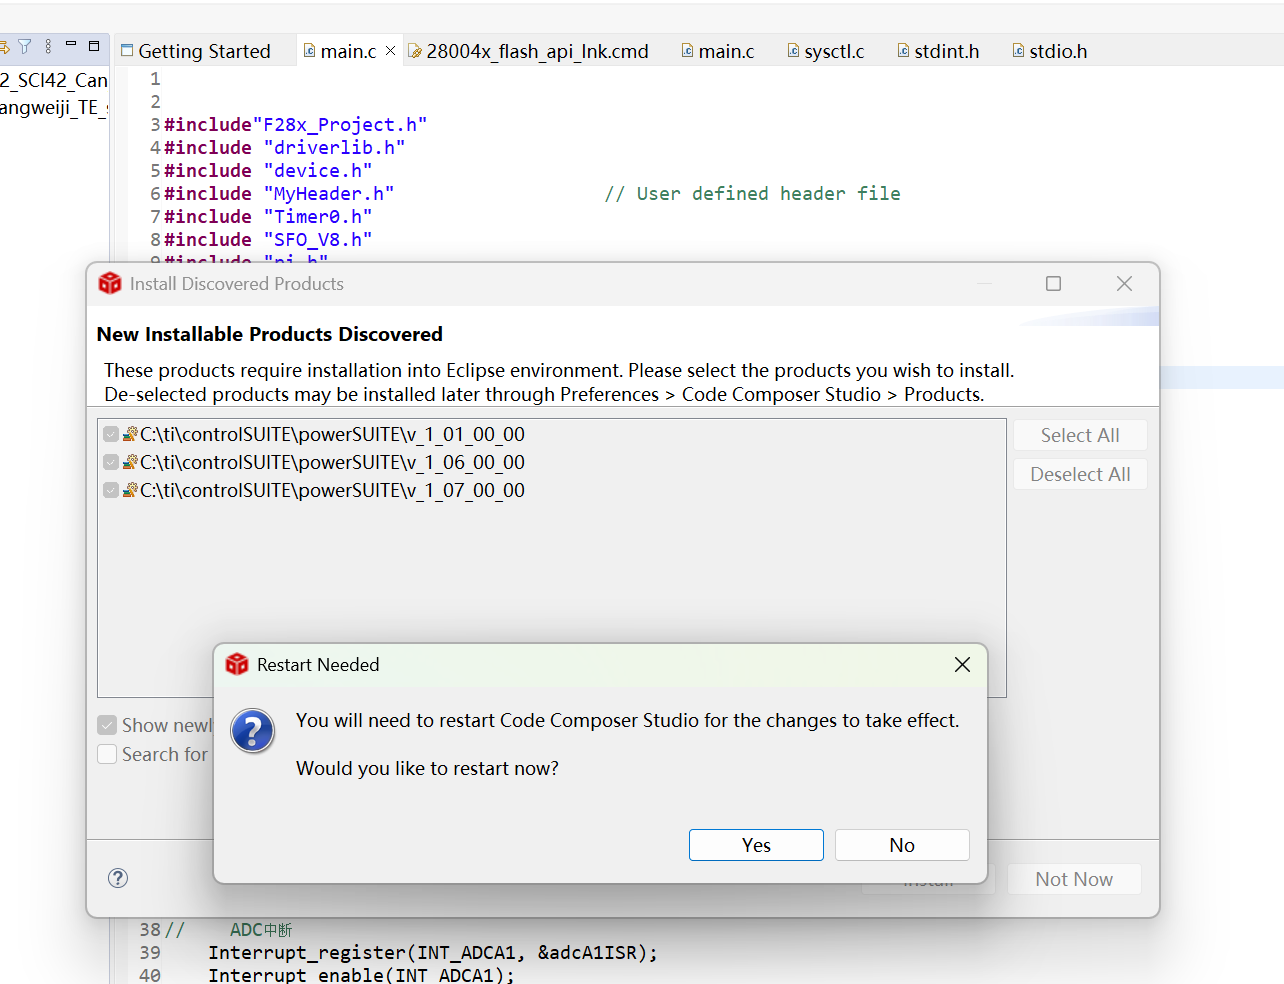Open the sysctl.c editor tab
This screenshot has width=1284, height=984.
825,51
